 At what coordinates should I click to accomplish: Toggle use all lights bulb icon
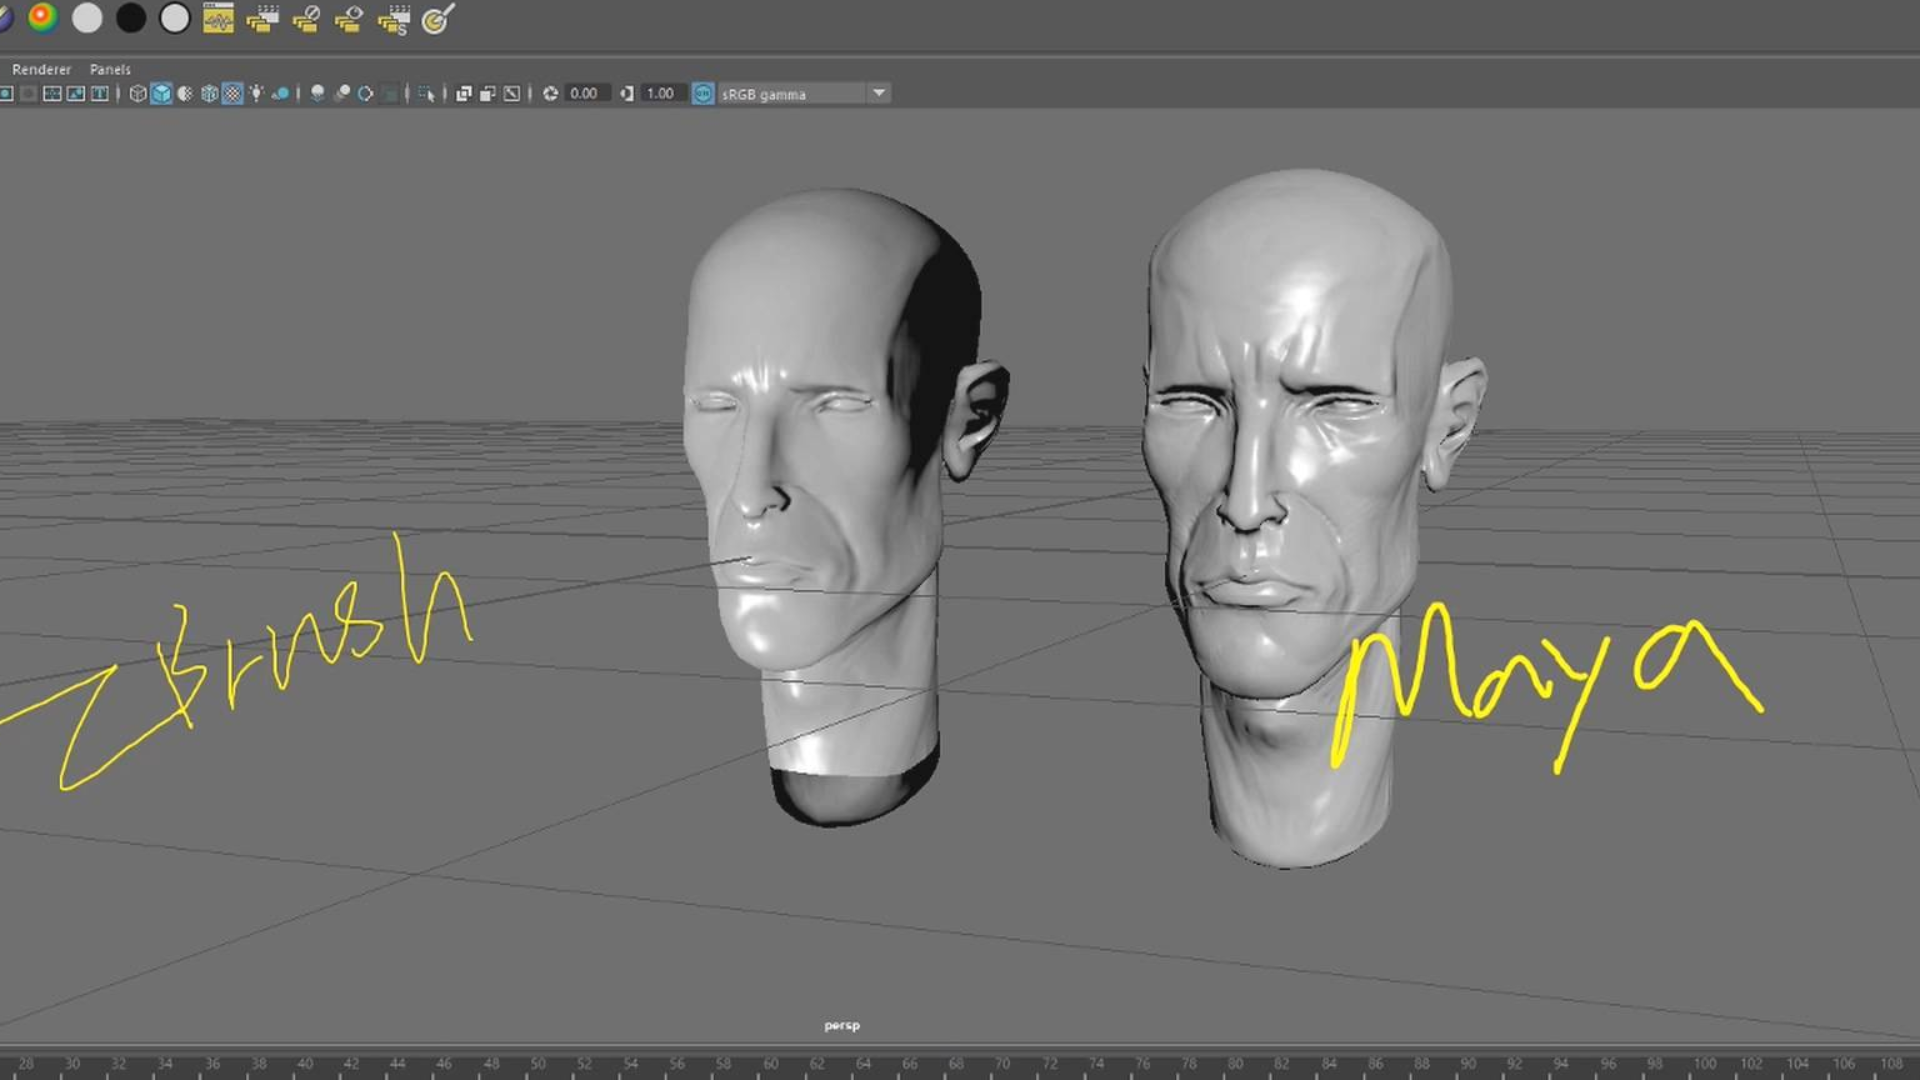[256, 93]
